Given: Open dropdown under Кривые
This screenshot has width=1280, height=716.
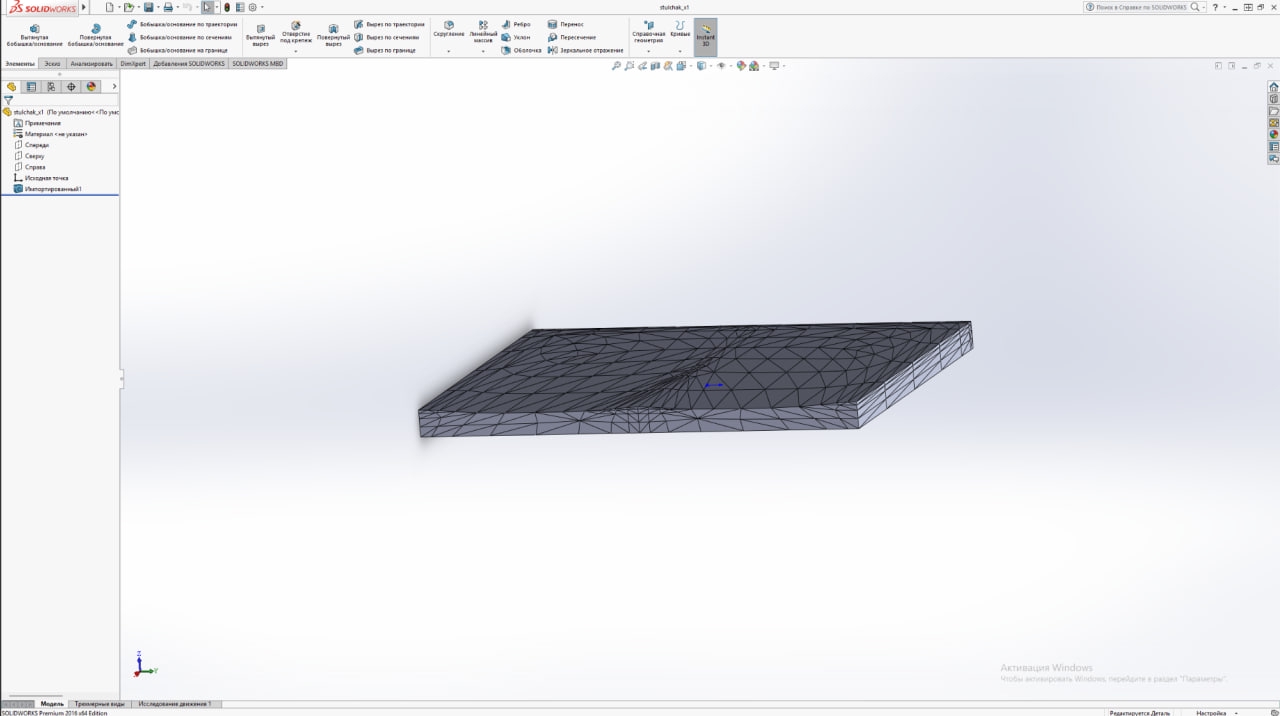Looking at the screenshot, I should [x=680, y=51].
